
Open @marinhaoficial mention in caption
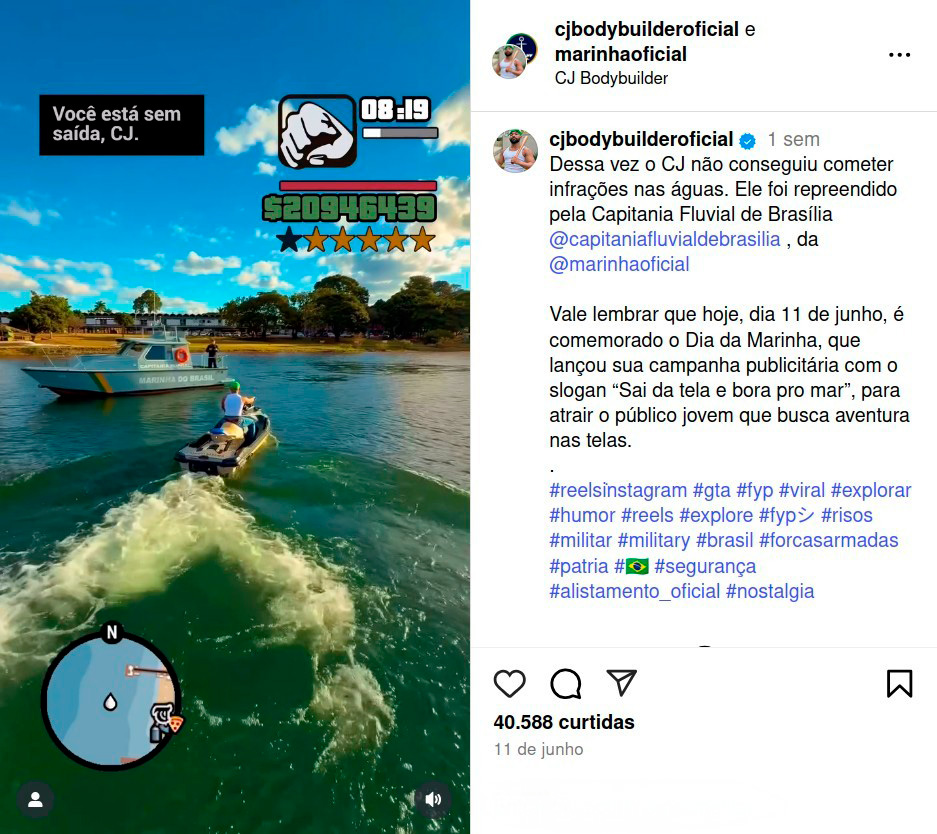(x=619, y=264)
